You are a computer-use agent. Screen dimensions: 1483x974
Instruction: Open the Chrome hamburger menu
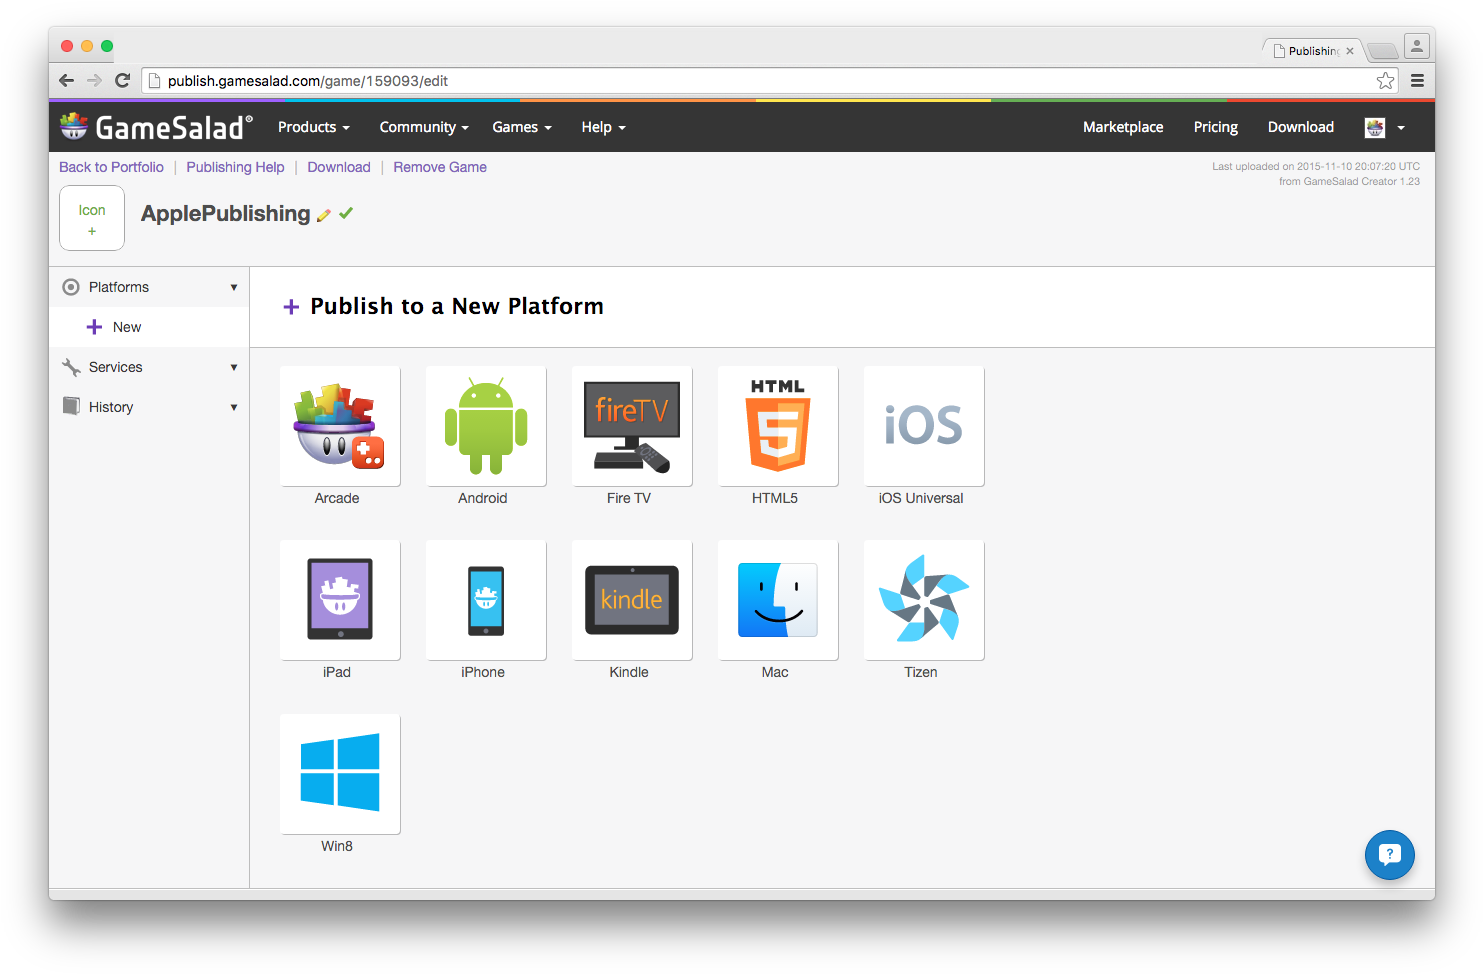pyautogui.click(x=1417, y=81)
